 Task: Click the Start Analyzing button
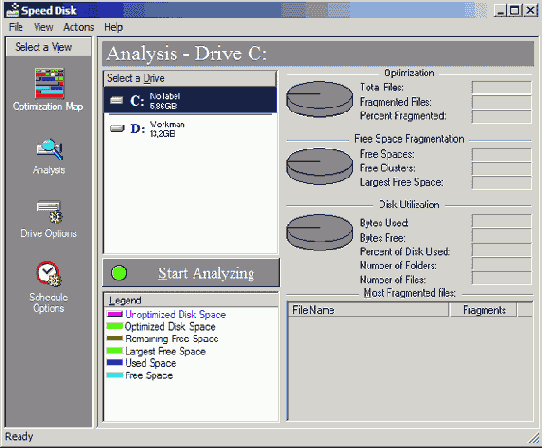(x=191, y=273)
